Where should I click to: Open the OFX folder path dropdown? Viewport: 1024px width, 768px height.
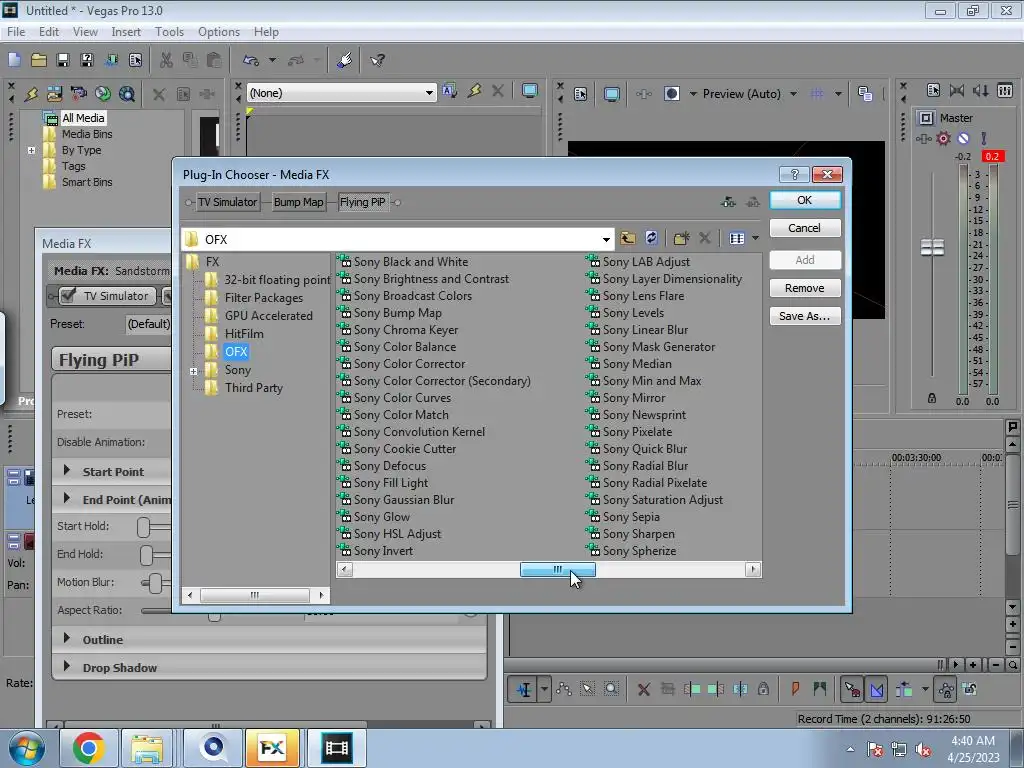[606, 240]
